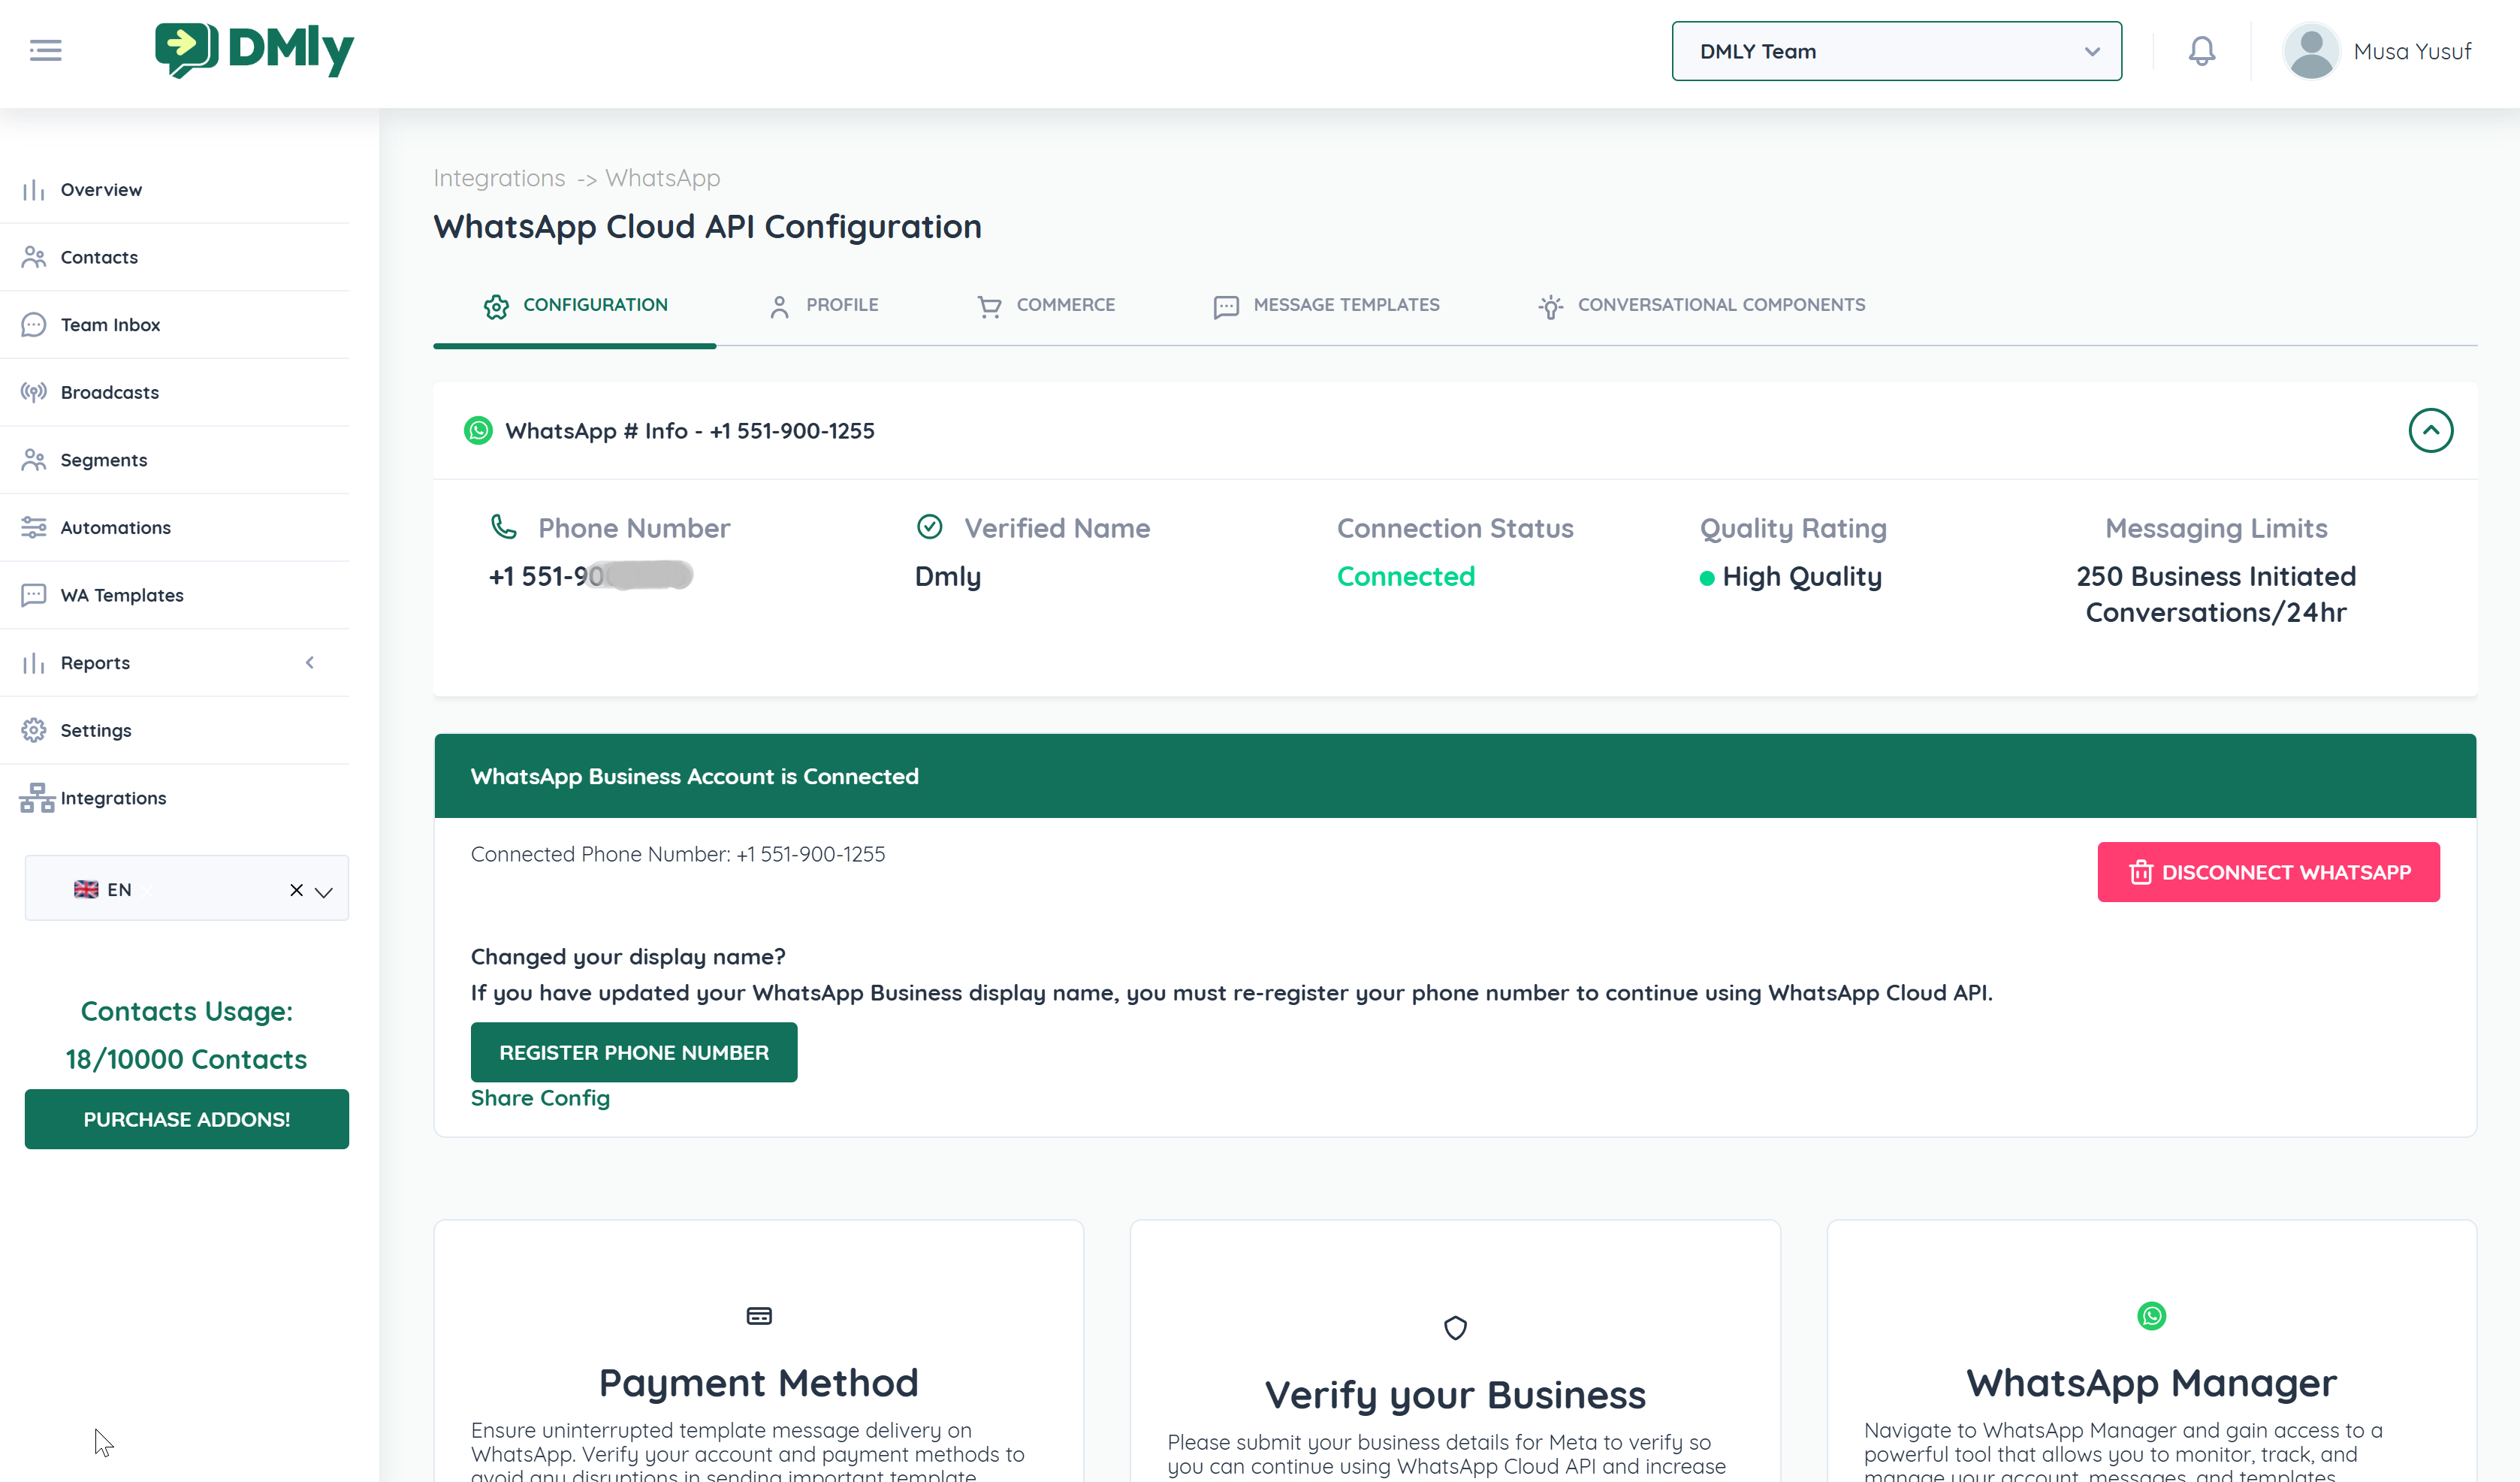Click the hamburger menu icon
Screen dimensions: 2520x1482
point(45,50)
